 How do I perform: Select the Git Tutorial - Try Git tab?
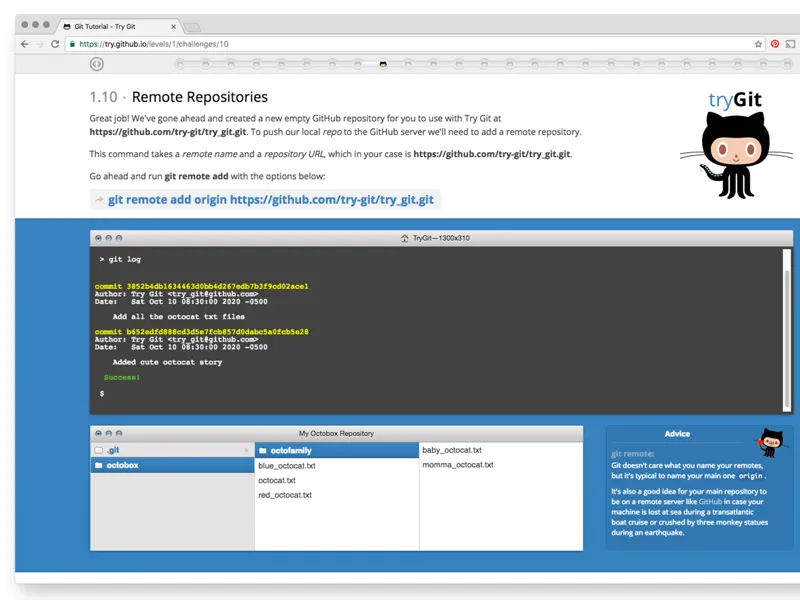click(x=118, y=27)
